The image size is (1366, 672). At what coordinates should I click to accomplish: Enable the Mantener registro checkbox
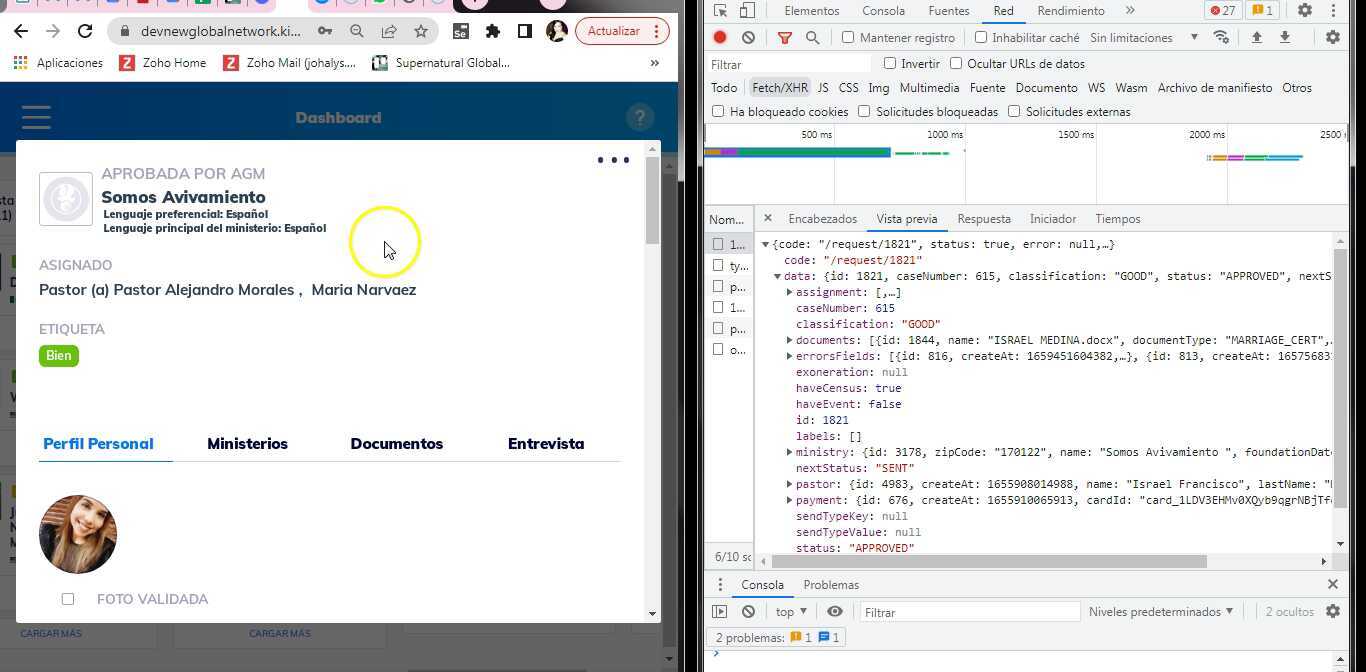[x=848, y=38]
